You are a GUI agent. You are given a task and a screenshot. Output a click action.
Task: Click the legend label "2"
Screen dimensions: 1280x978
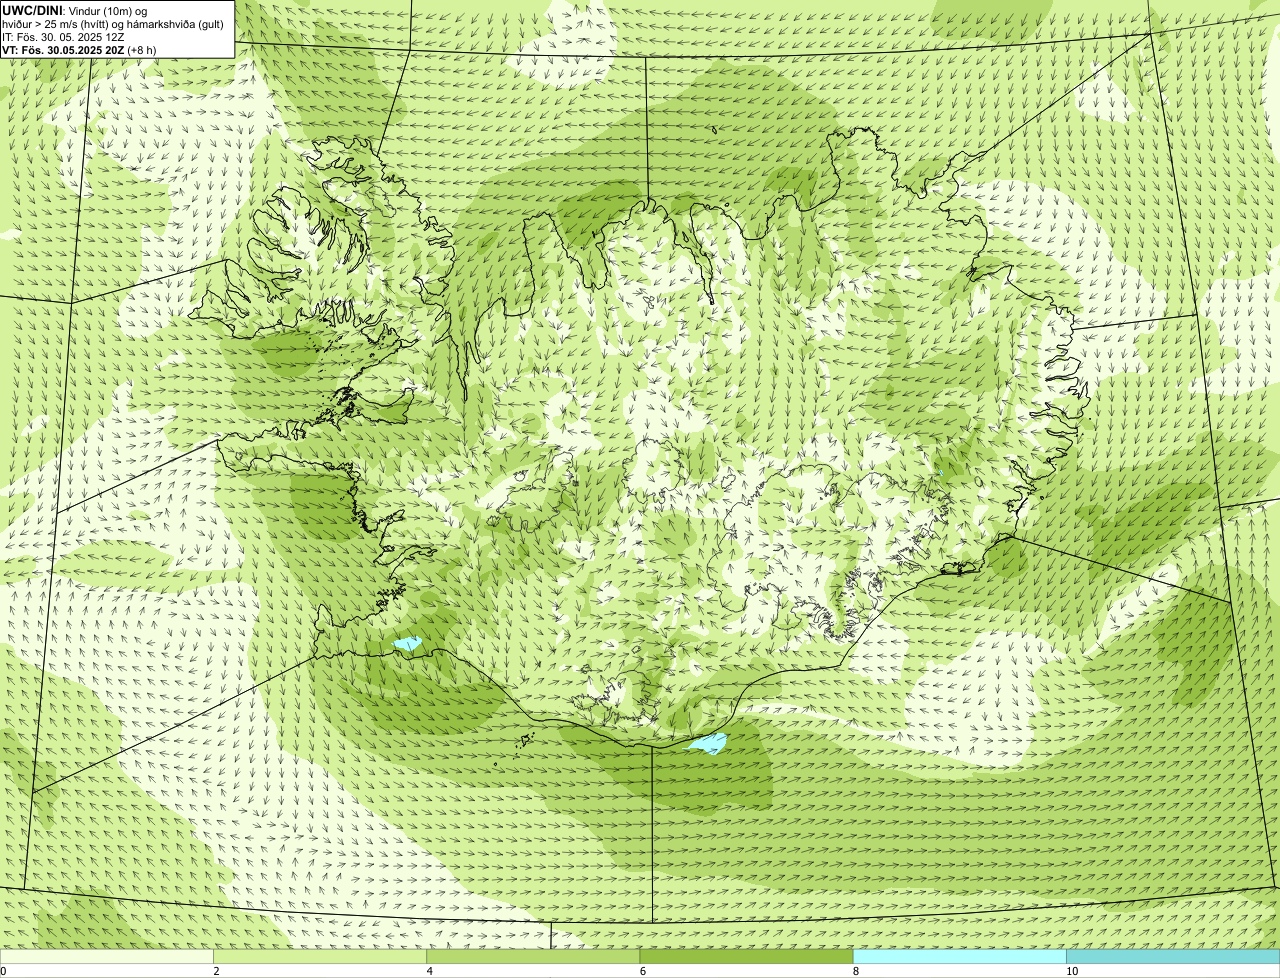(216, 971)
